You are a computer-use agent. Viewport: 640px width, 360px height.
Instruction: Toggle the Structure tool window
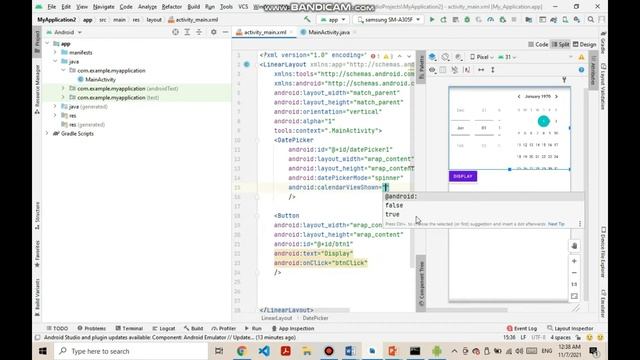tap(37, 215)
